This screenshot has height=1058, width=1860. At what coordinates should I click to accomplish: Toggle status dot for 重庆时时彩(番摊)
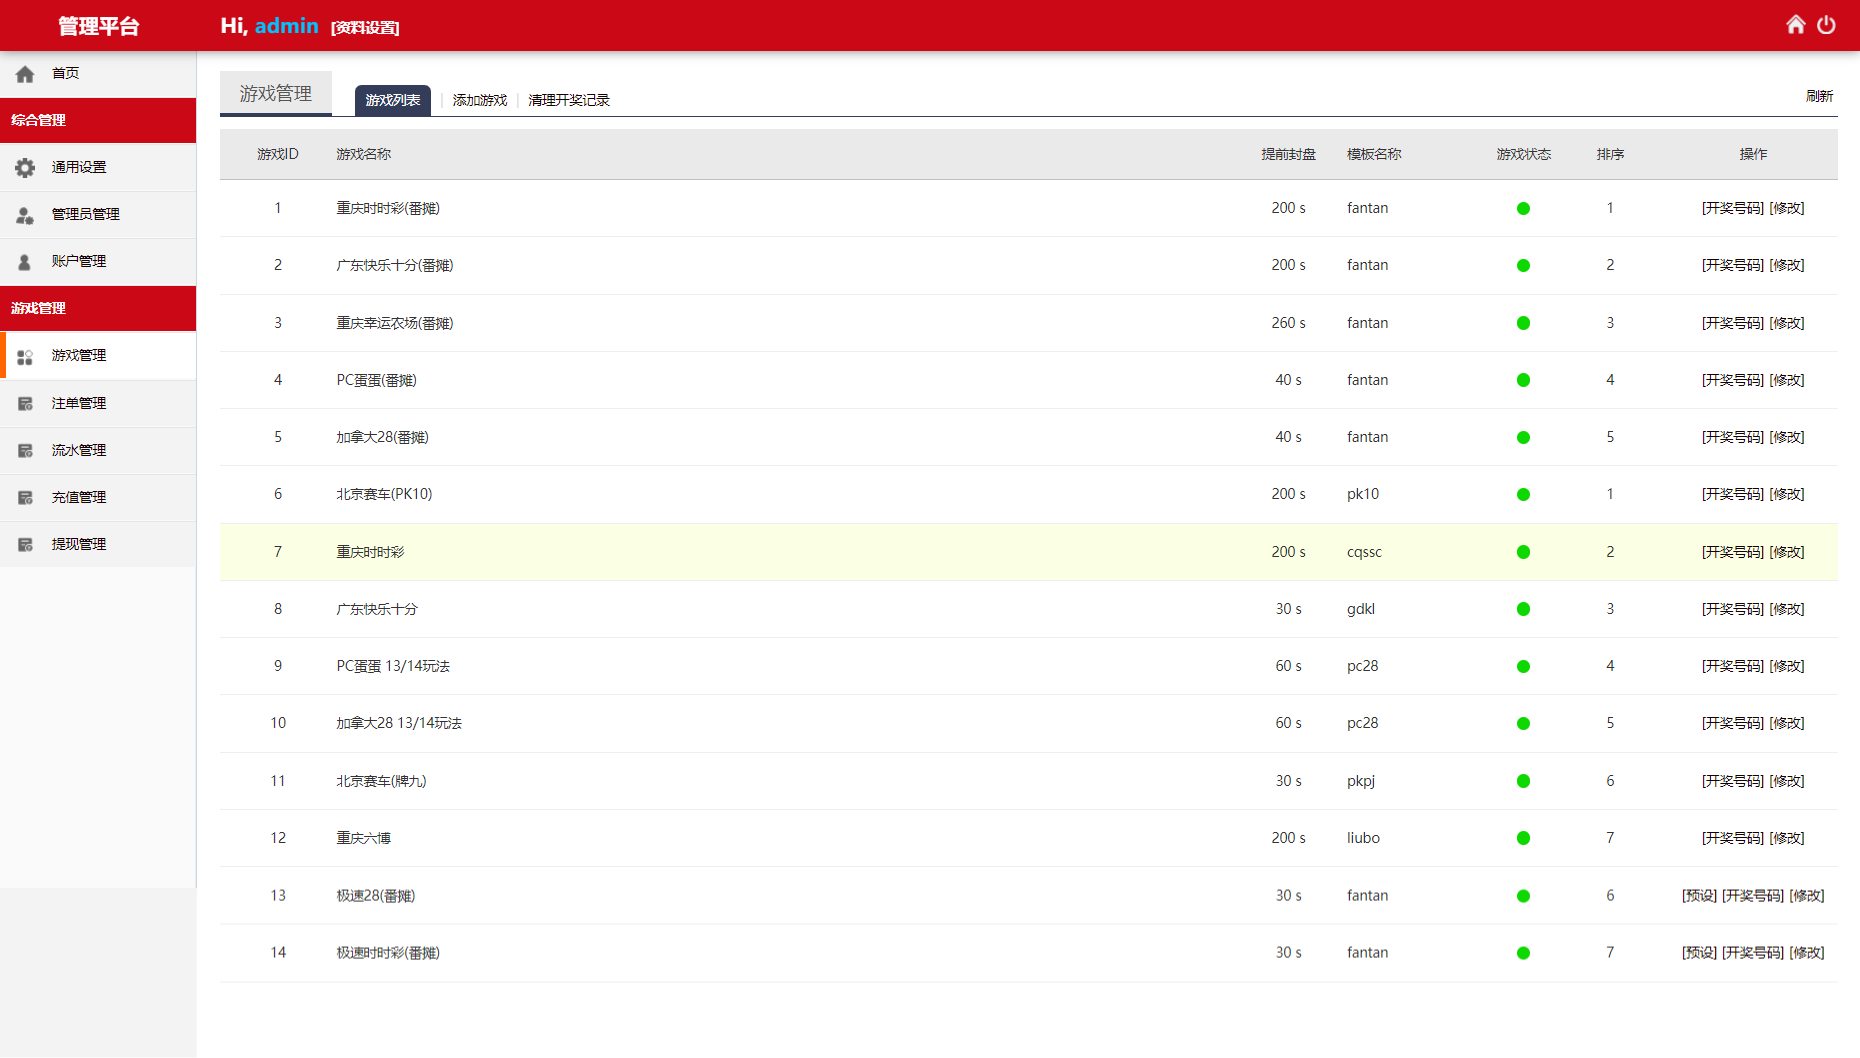(x=1523, y=208)
